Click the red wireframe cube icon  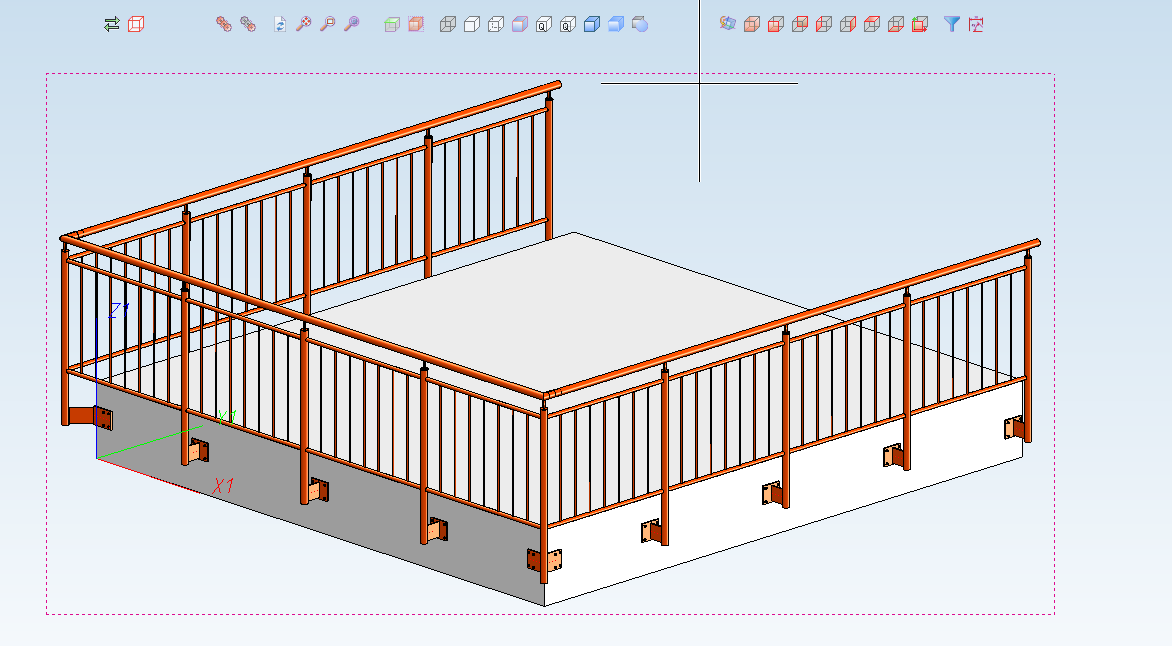136,24
